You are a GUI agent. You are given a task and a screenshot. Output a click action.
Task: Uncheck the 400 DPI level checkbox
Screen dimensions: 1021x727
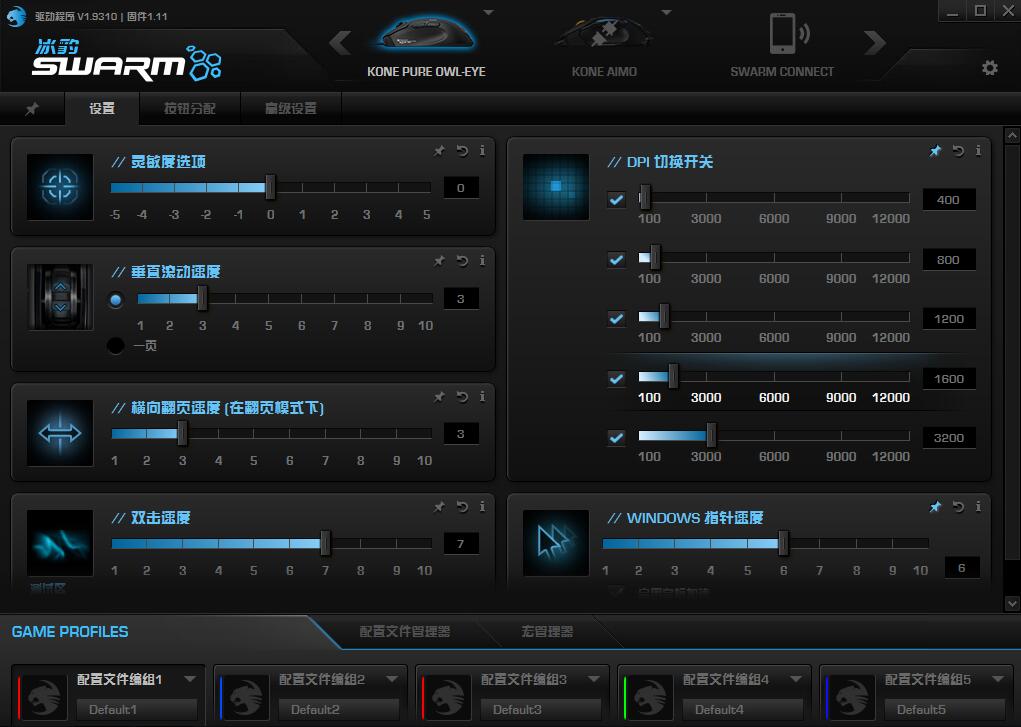pos(616,200)
